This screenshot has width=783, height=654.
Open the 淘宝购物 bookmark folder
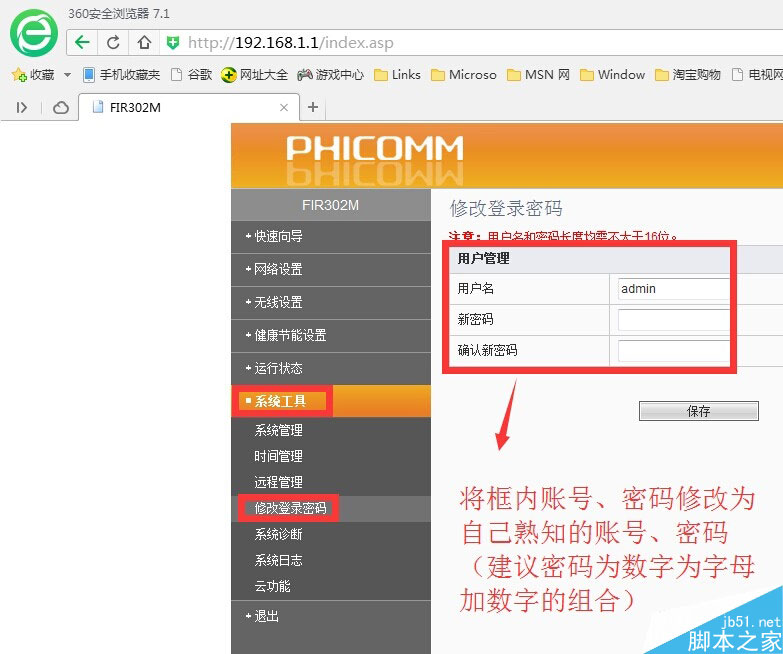point(688,75)
